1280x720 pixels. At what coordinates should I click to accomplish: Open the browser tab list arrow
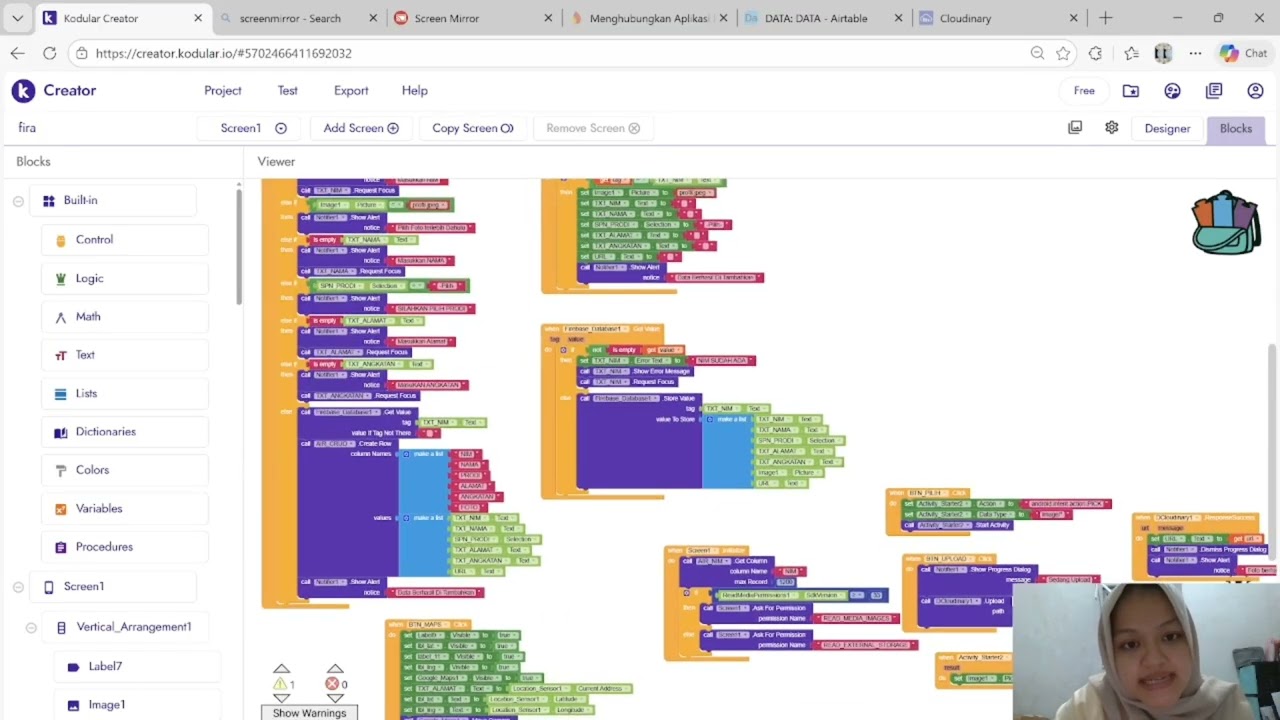coord(17,18)
